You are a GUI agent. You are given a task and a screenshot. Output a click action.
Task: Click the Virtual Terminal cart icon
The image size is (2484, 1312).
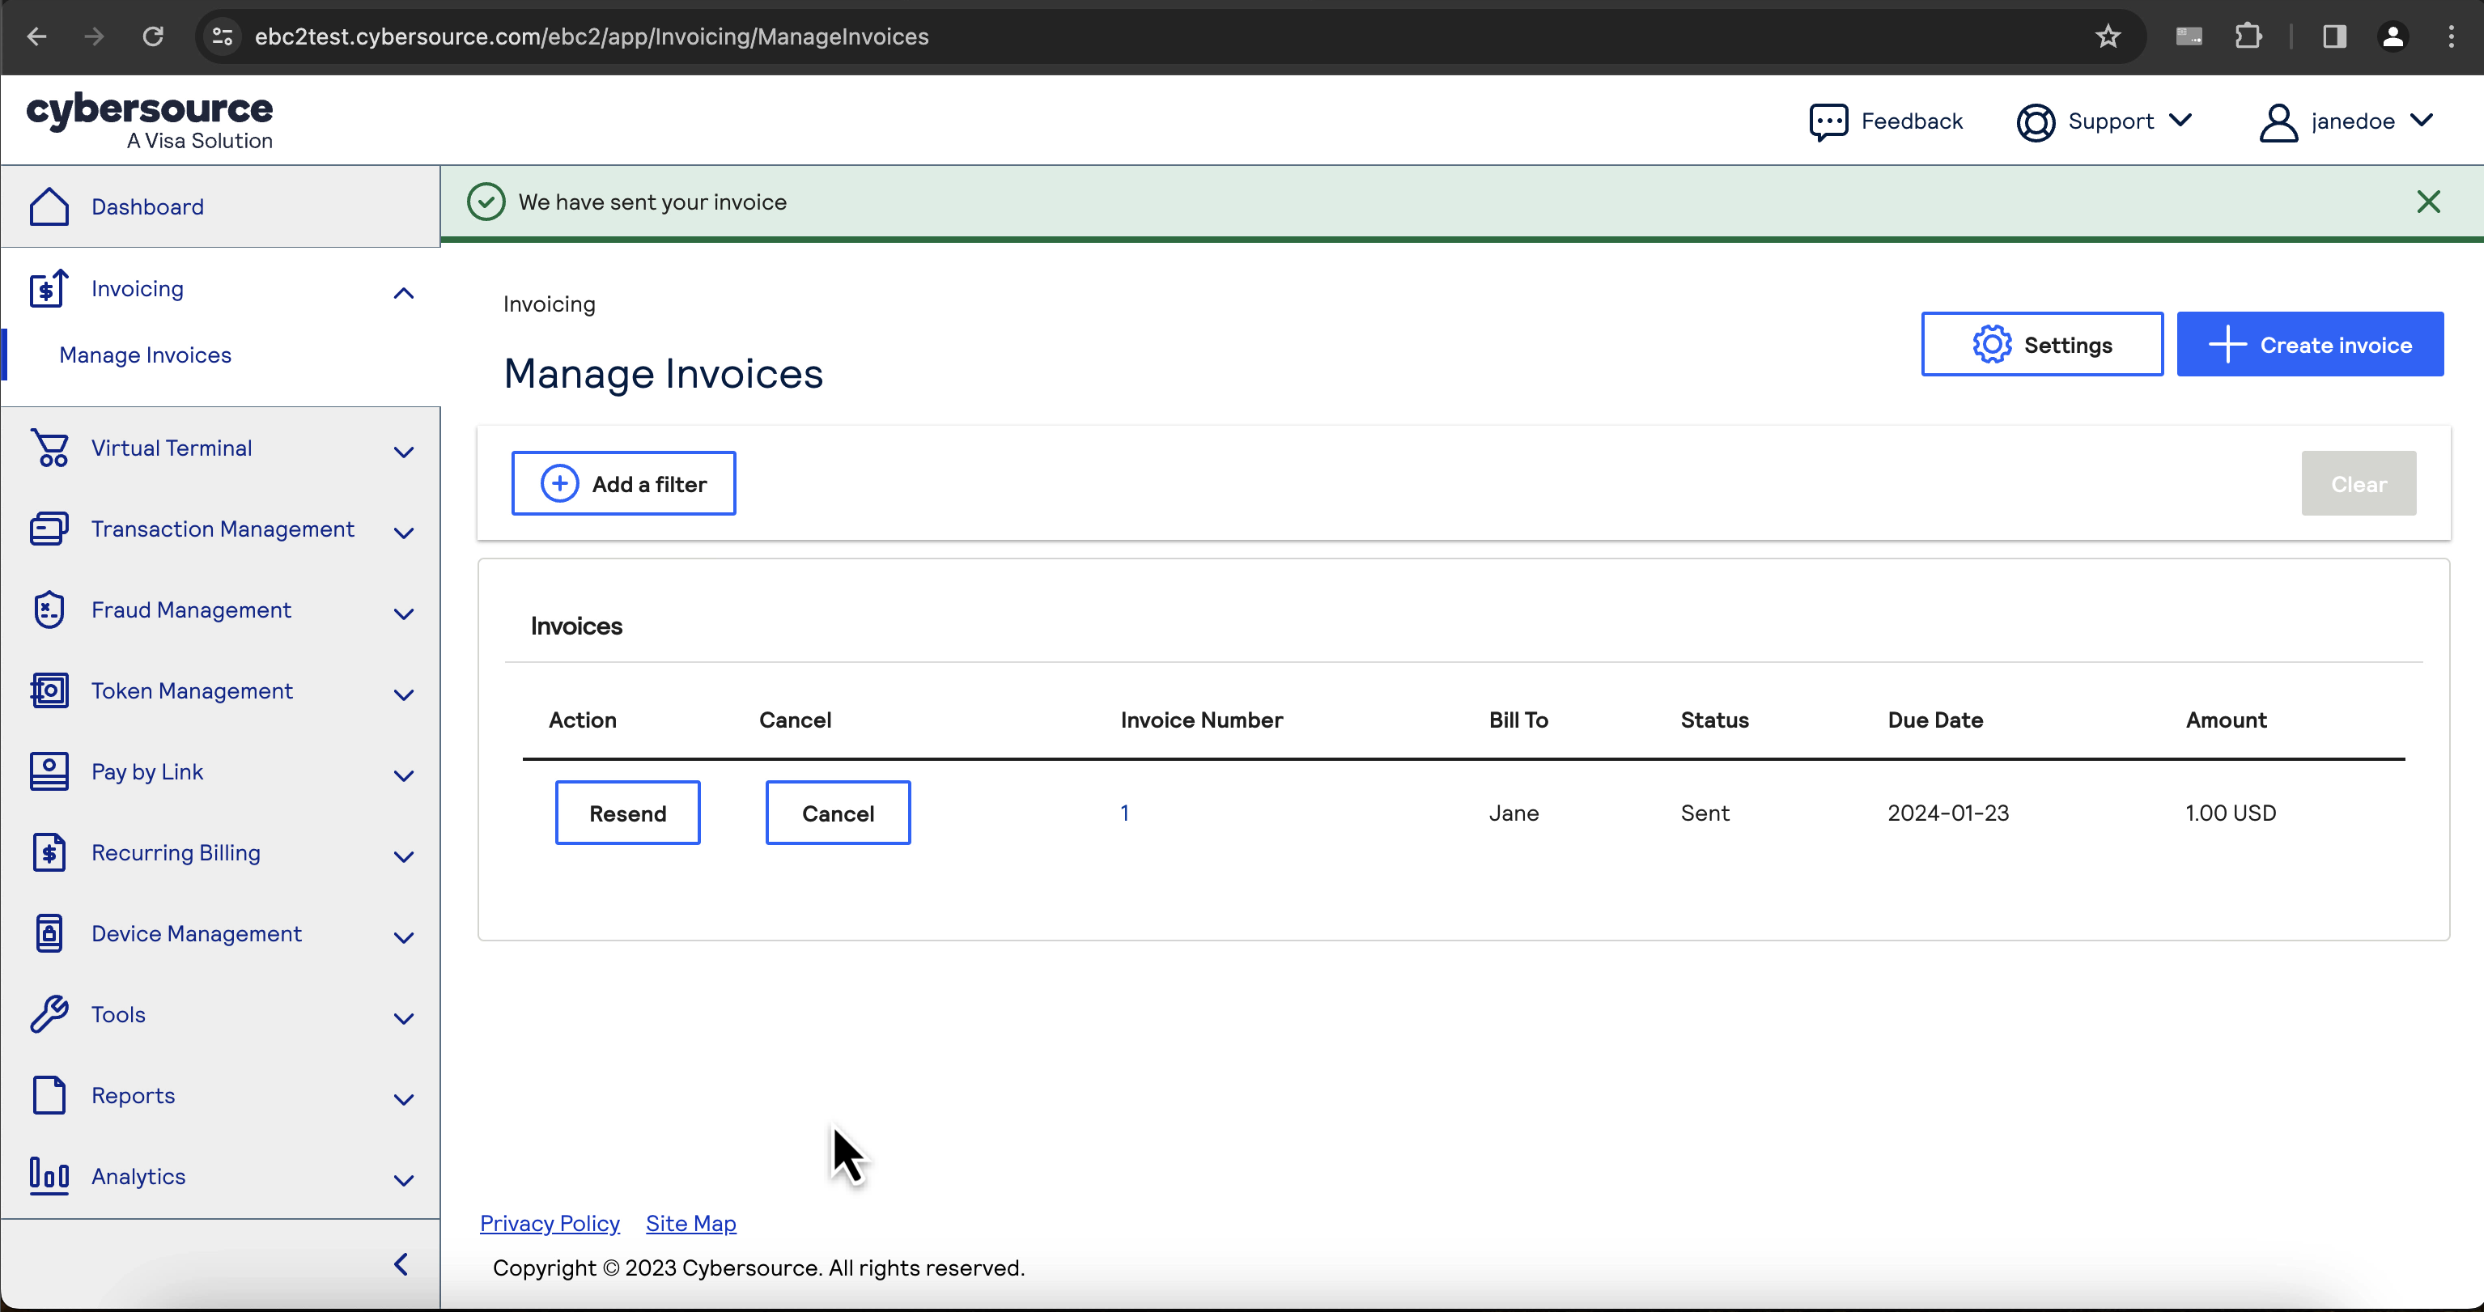(49, 448)
